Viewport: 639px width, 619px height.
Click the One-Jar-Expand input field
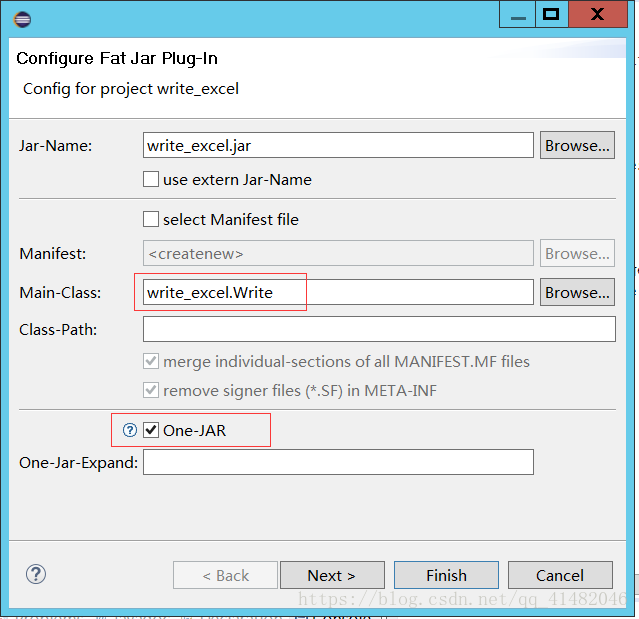point(338,462)
